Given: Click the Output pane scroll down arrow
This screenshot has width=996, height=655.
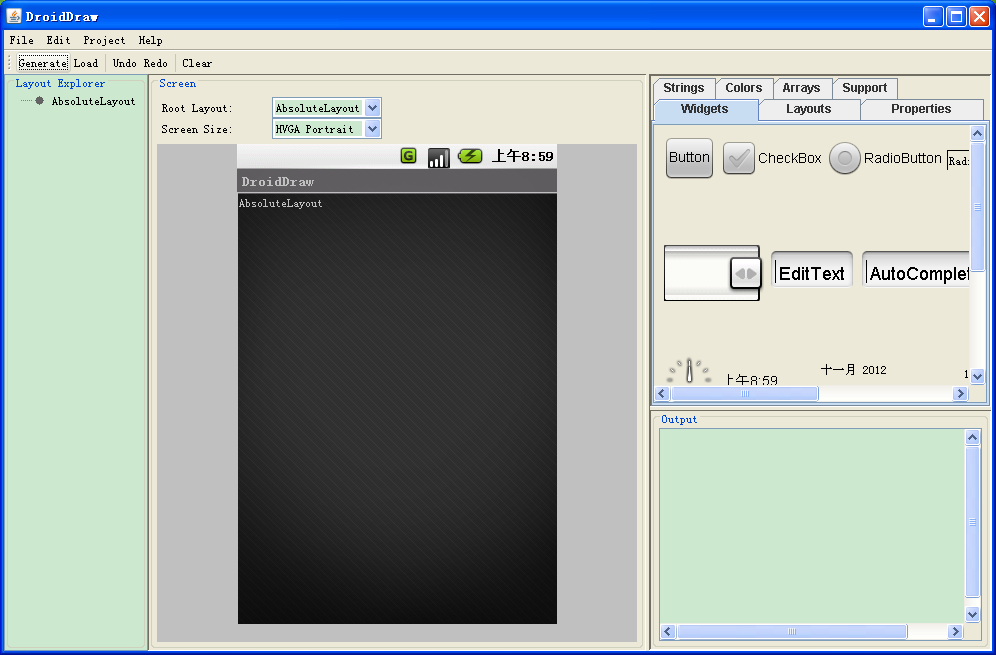Looking at the screenshot, I should [x=972, y=614].
